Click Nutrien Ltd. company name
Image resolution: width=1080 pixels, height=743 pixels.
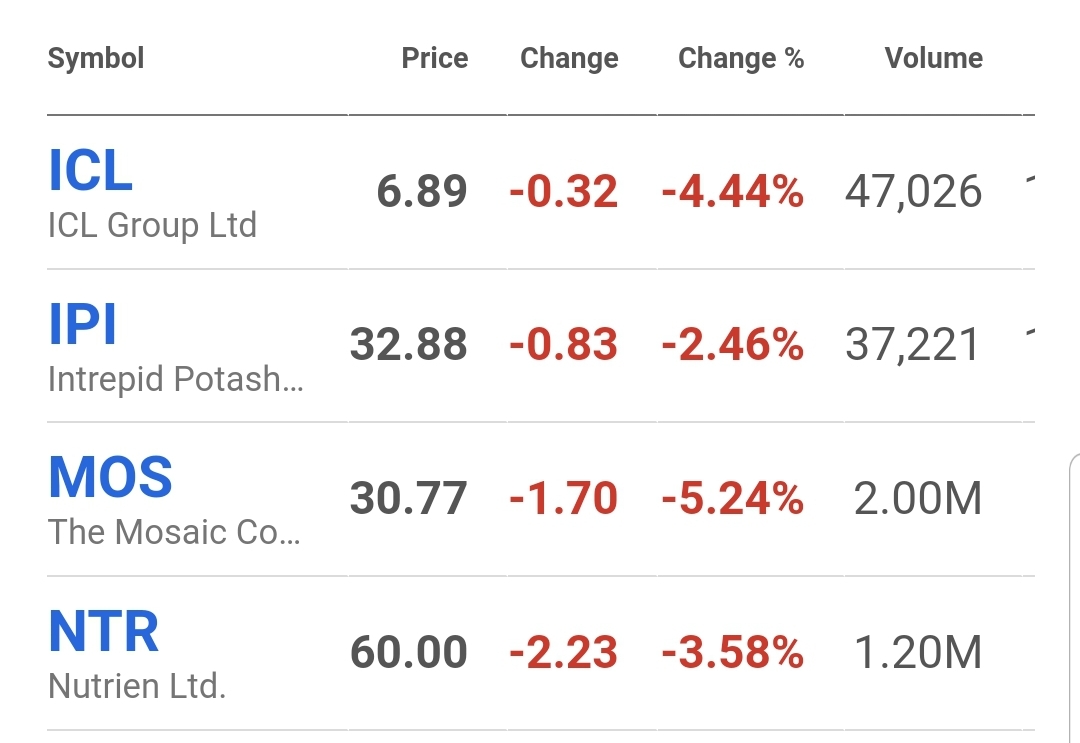[137, 686]
